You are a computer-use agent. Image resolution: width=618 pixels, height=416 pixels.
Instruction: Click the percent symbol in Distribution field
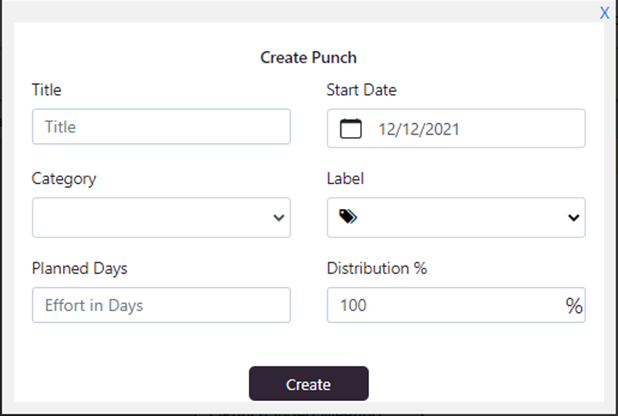coord(574,306)
